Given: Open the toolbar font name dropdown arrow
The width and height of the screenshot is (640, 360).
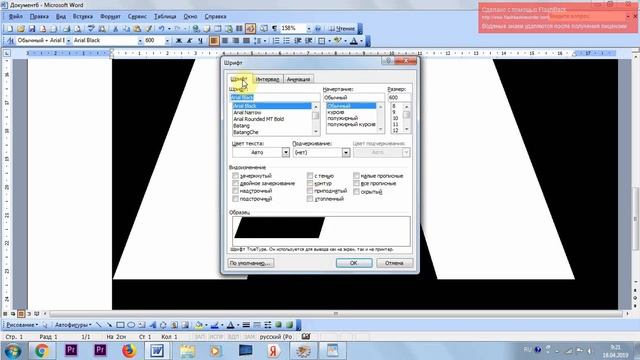Looking at the screenshot, I should coord(140,41).
